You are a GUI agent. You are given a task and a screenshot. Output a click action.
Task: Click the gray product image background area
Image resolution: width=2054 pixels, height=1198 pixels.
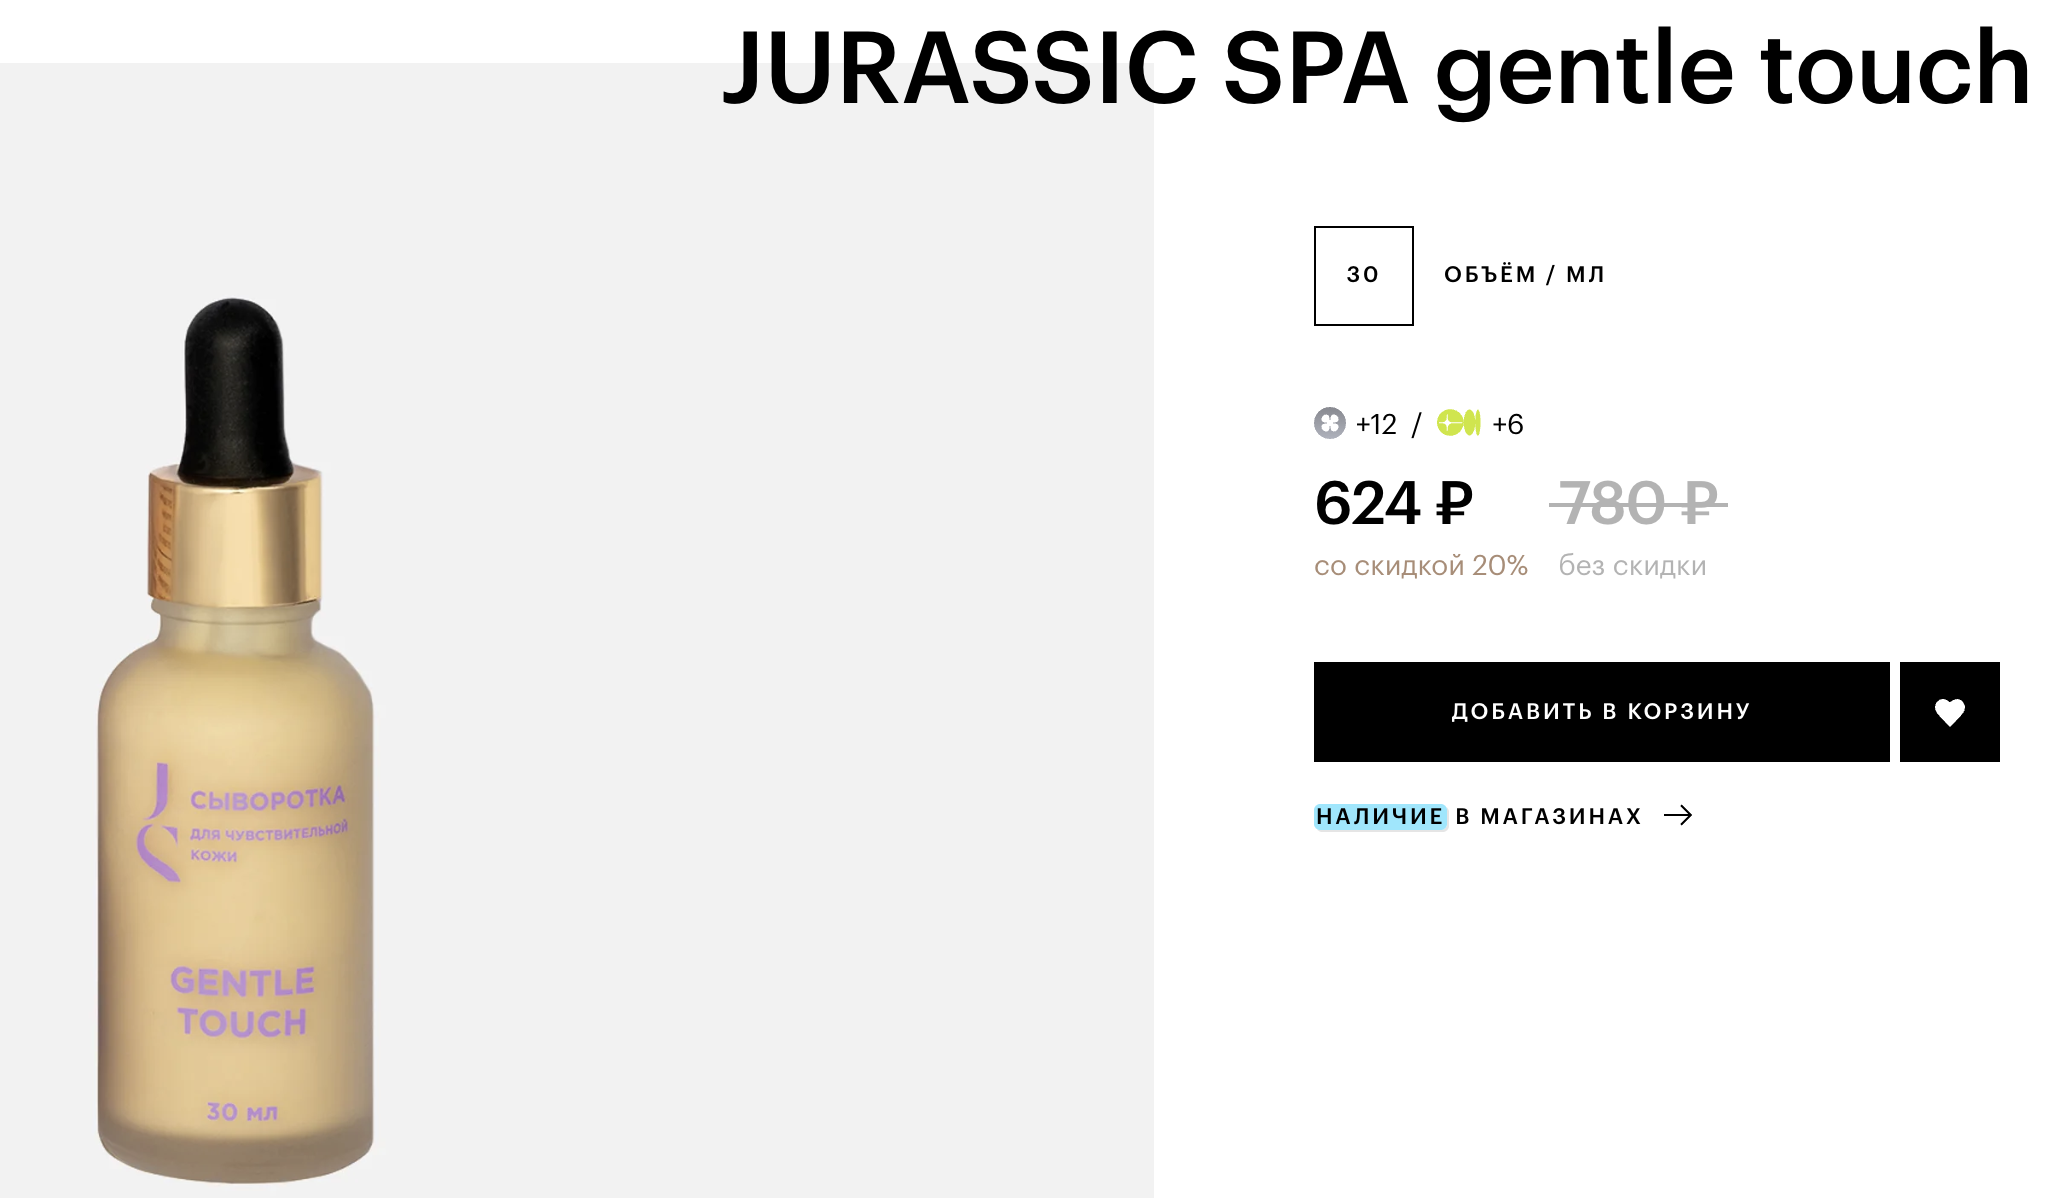(x=760, y=650)
